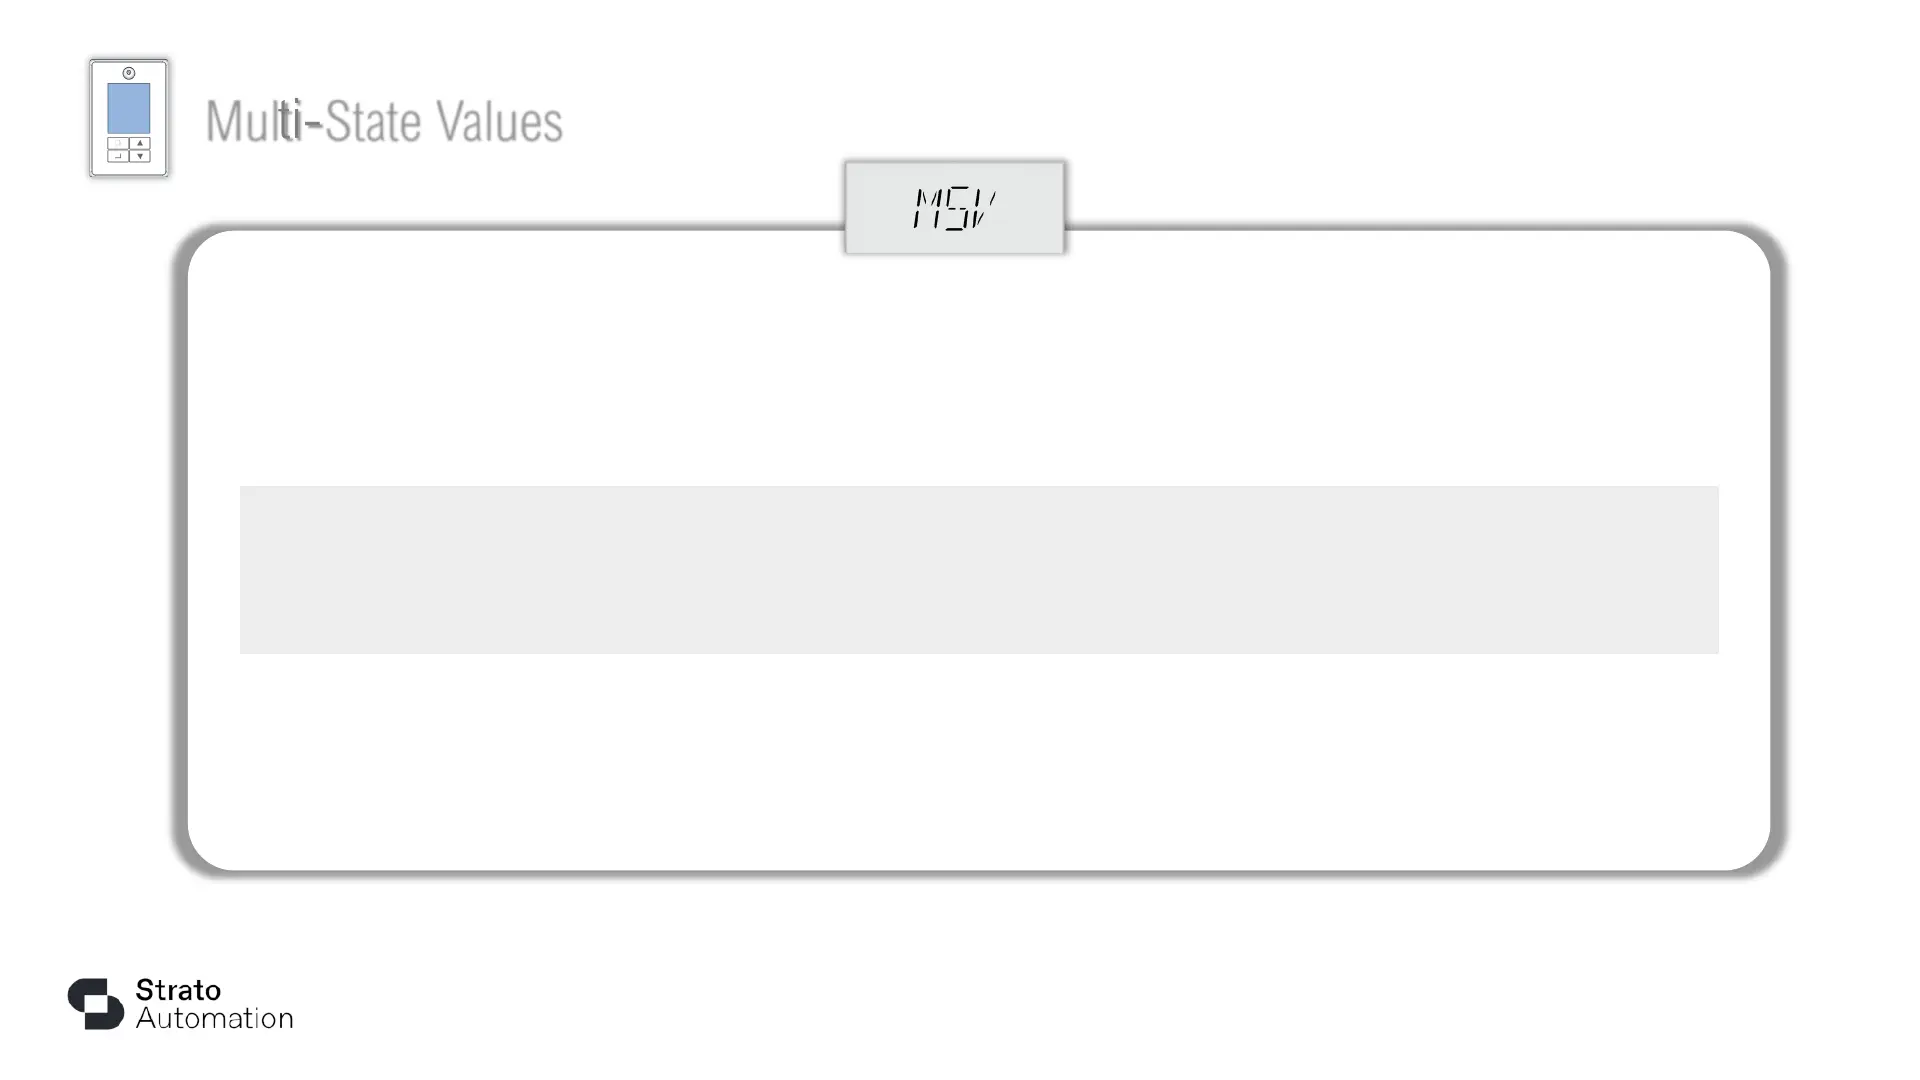1920x1080 pixels.
Task: Click the "Automation" brand name text
Action: (x=215, y=1019)
